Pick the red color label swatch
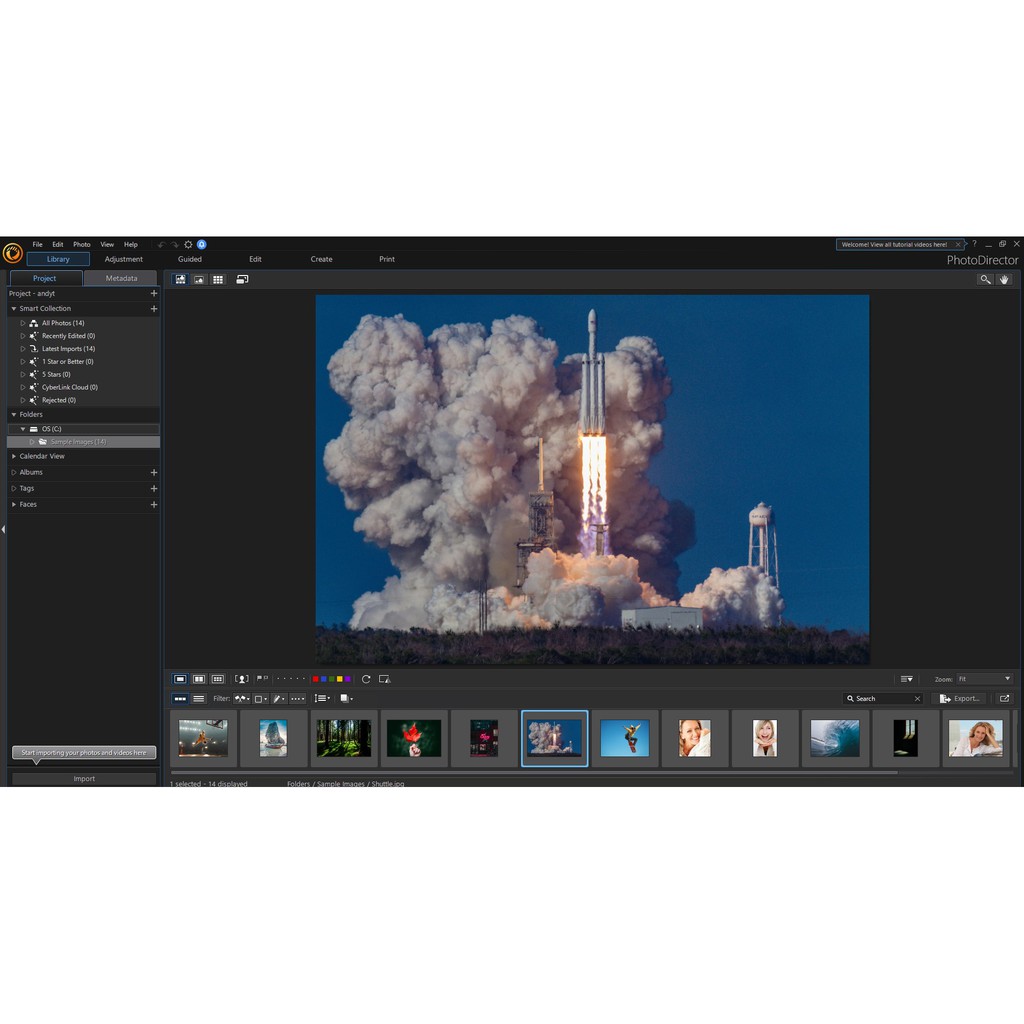 coord(316,679)
